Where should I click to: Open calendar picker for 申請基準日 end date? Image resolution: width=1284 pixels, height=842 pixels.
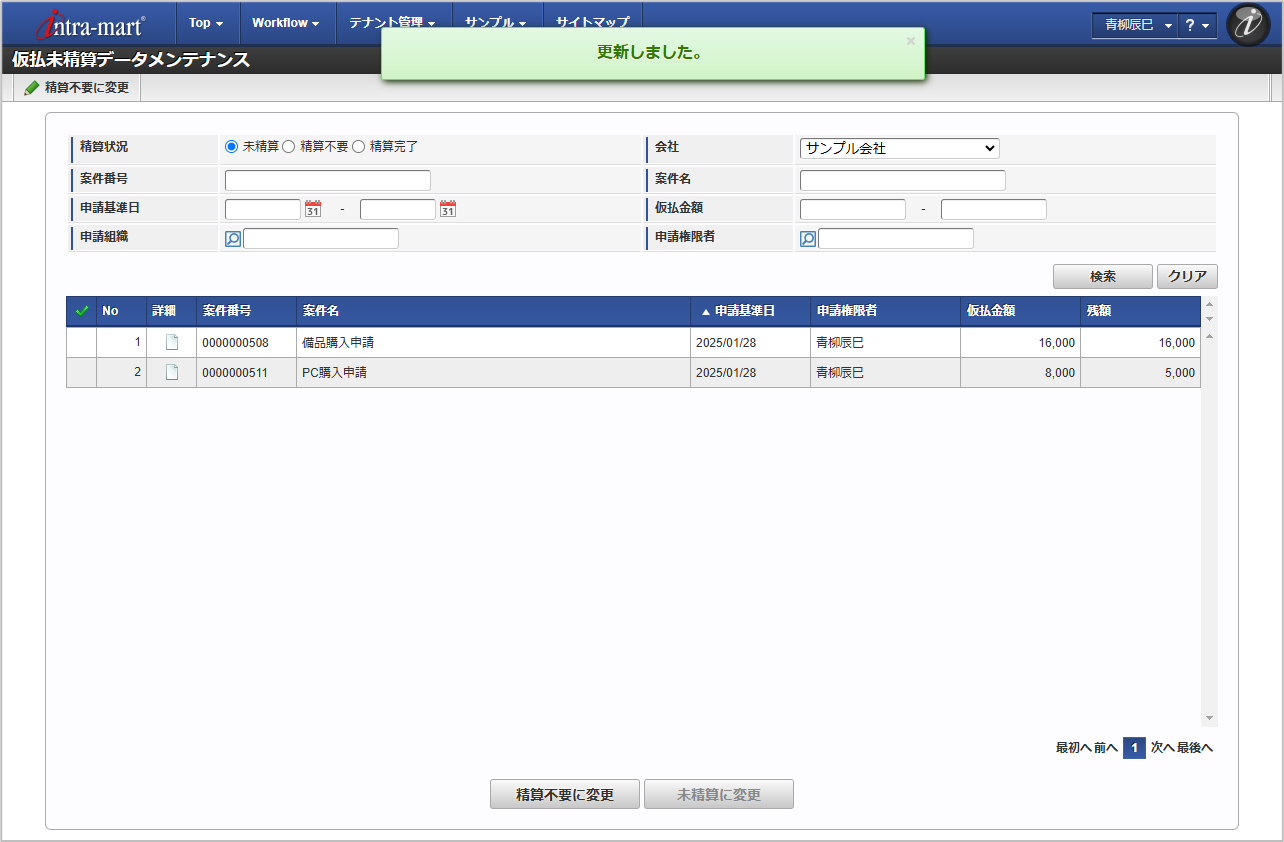pyautogui.click(x=448, y=209)
